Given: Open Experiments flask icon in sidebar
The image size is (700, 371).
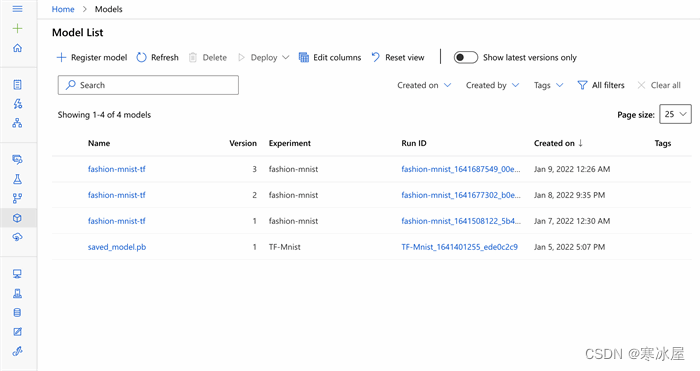Looking at the screenshot, I should click(17, 179).
